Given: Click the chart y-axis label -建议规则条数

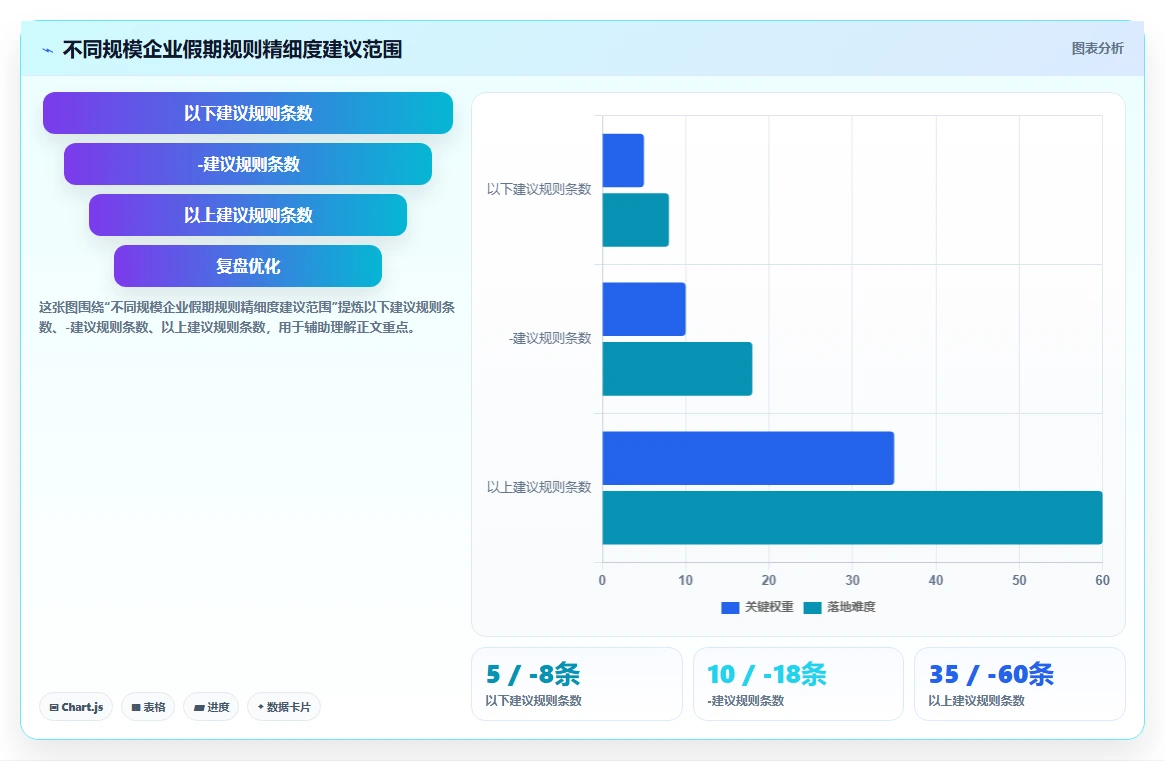Looking at the screenshot, I should tap(550, 338).
